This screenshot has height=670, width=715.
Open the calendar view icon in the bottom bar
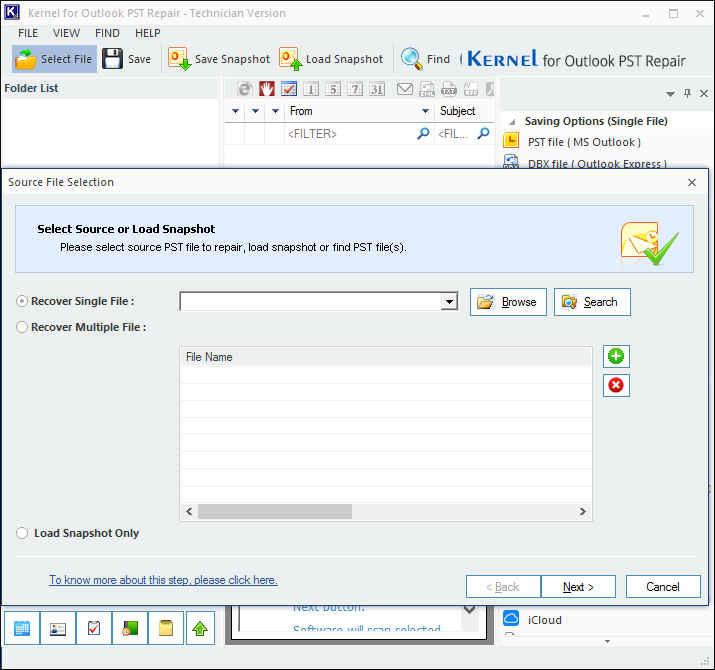coord(22,628)
